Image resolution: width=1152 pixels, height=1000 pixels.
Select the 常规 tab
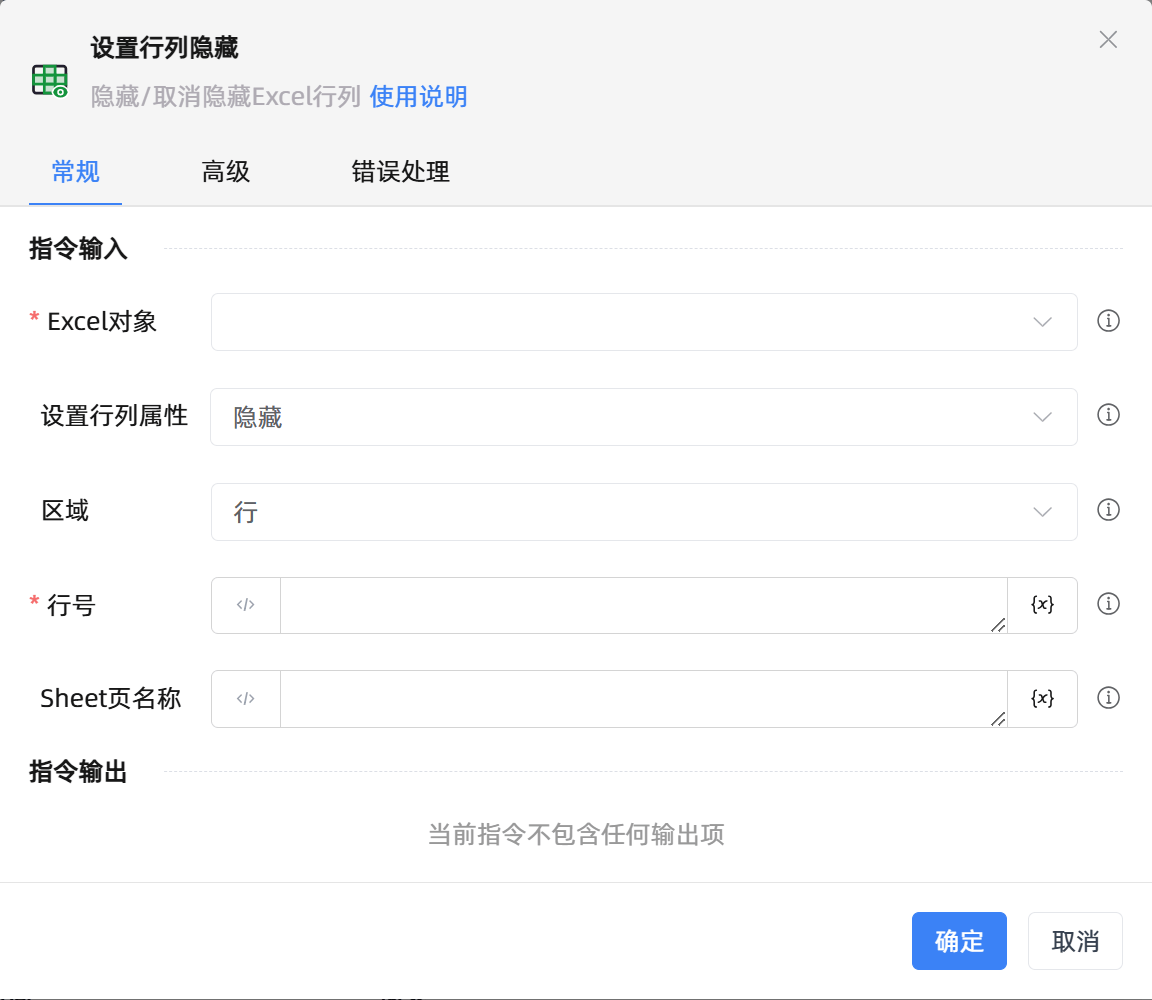76,172
